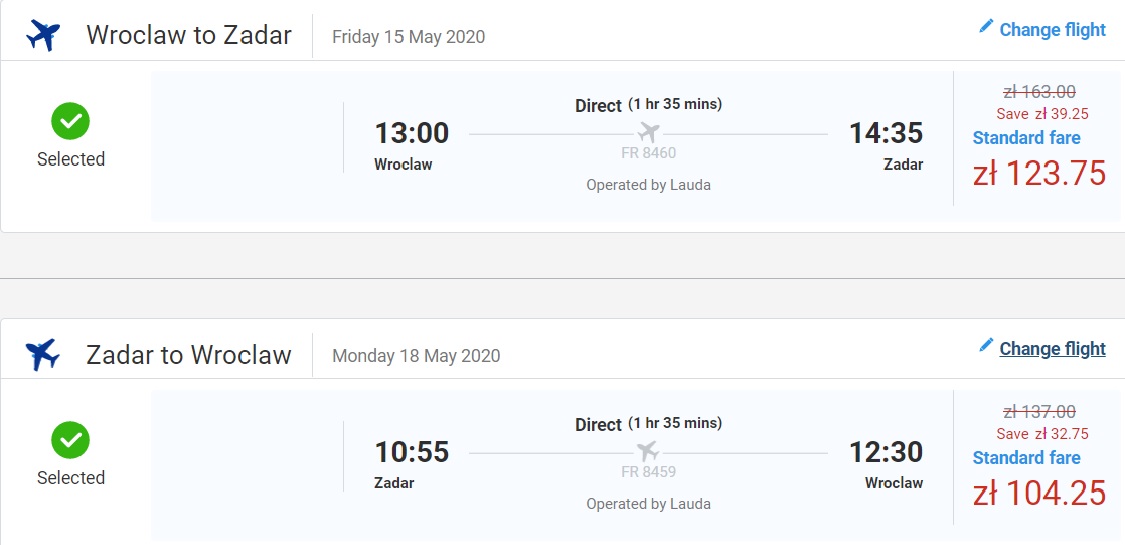This screenshot has width=1125, height=545.
Task: Open Change flight for Wroclaw to Zadar
Action: tap(1053, 29)
